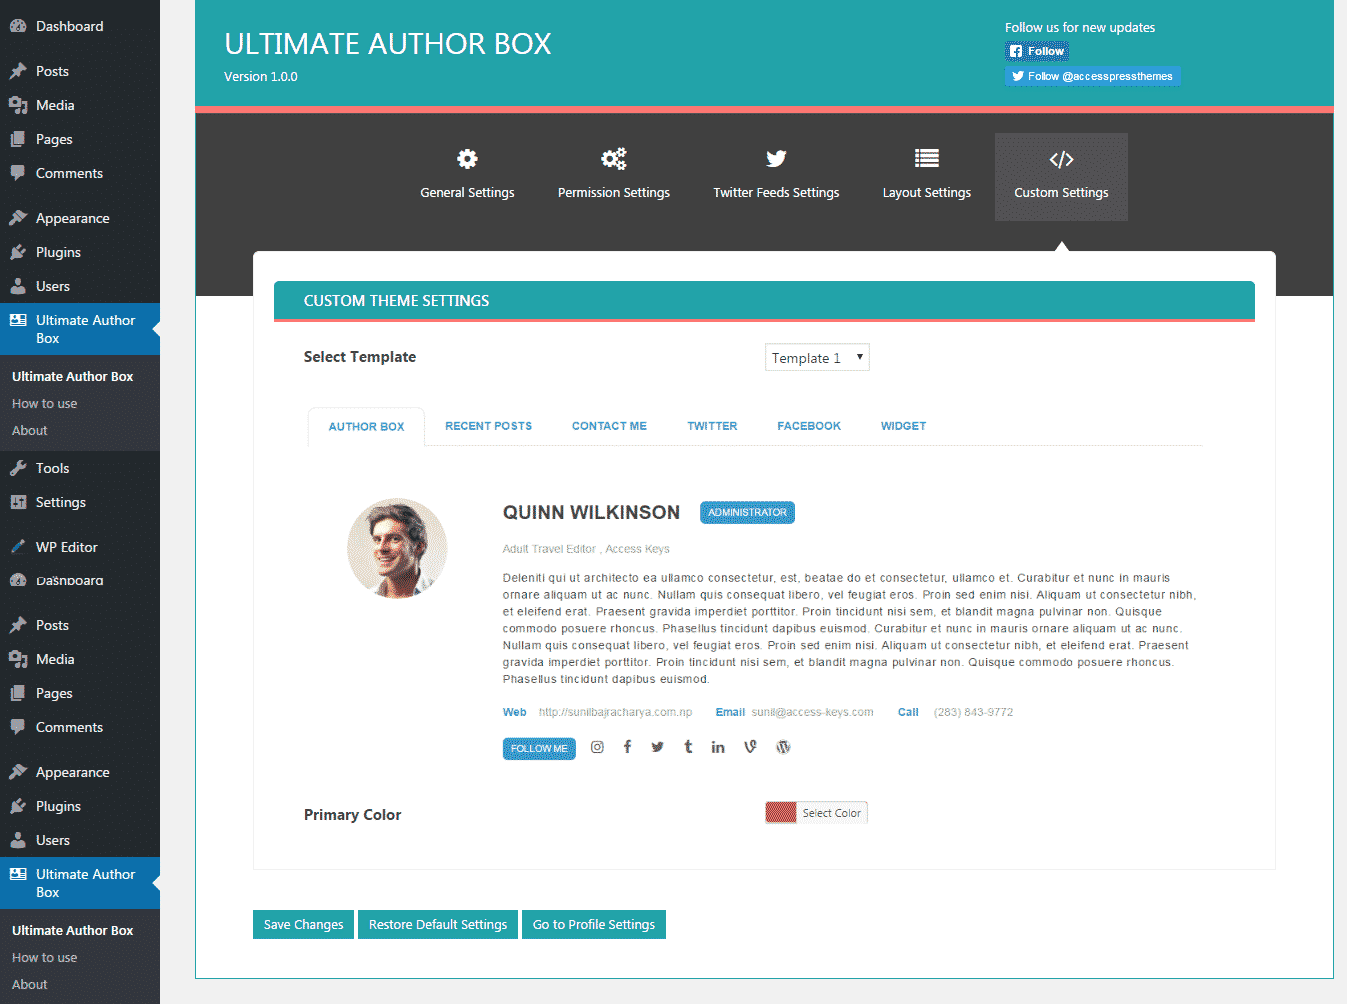The image size is (1347, 1004).
Task: Click Quinn Wilkinson's avatar photo
Action: tap(397, 548)
